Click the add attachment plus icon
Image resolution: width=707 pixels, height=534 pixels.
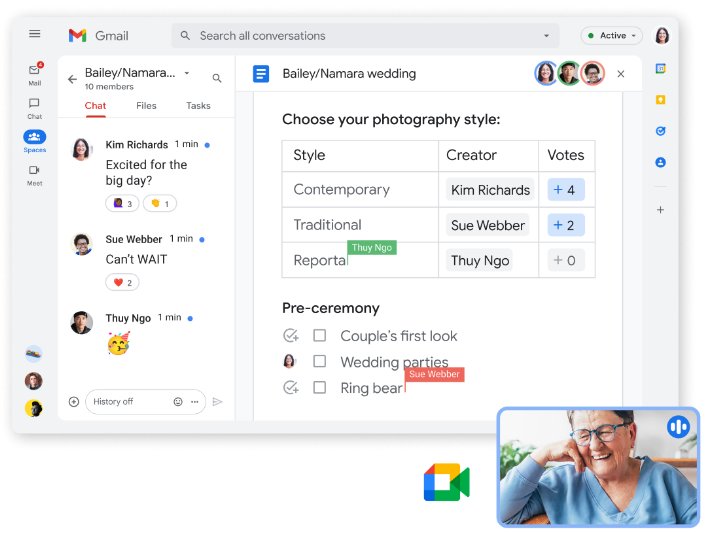click(74, 402)
